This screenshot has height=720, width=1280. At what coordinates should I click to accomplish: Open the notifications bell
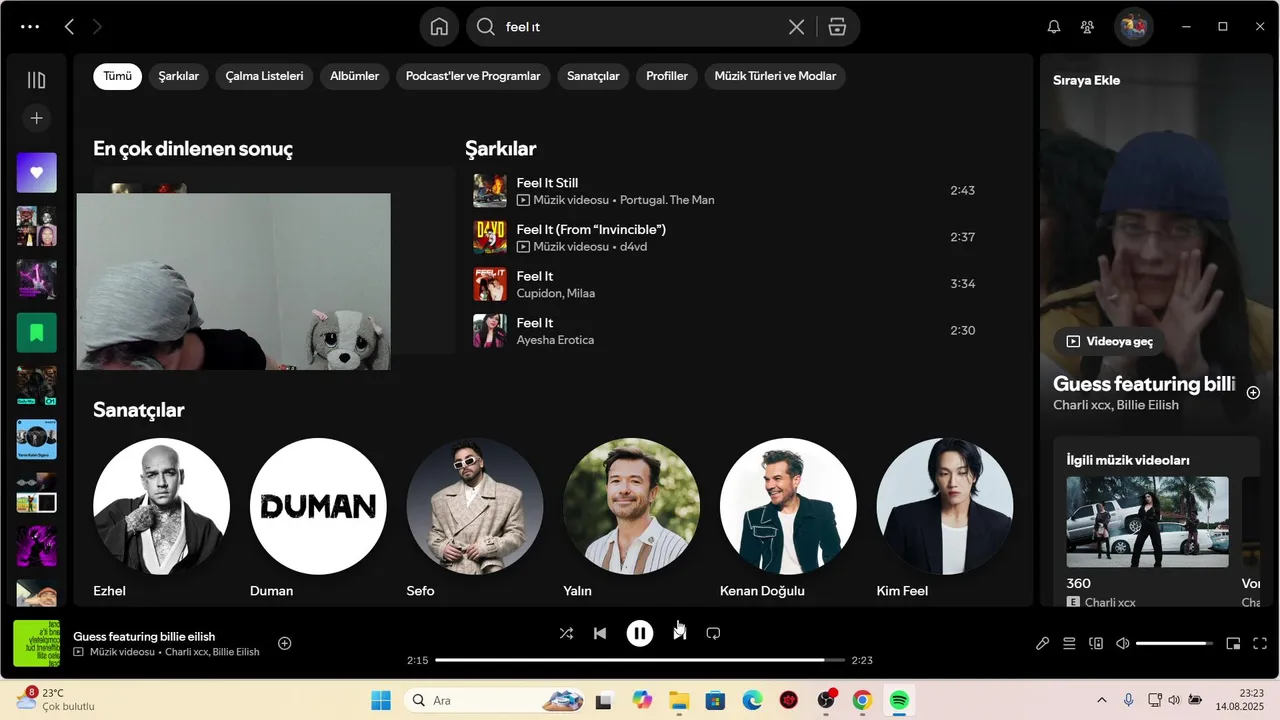pyautogui.click(x=1053, y=27)
